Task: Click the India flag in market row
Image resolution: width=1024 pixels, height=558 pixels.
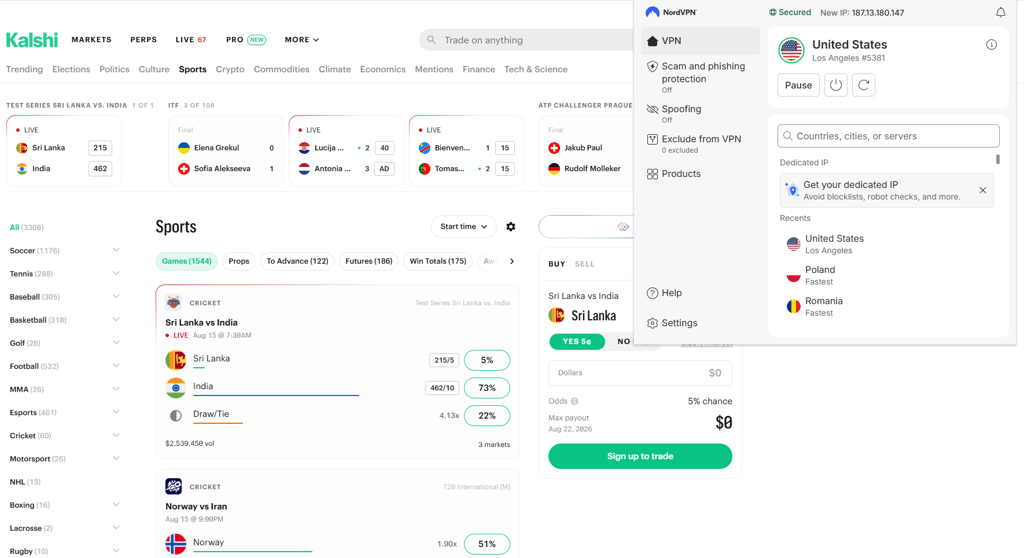Action: (x=175, y=387)
